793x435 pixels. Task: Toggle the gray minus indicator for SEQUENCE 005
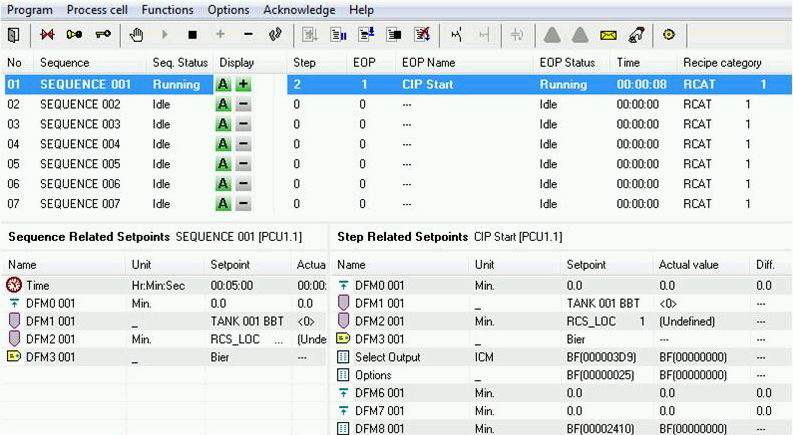point(242,164)
